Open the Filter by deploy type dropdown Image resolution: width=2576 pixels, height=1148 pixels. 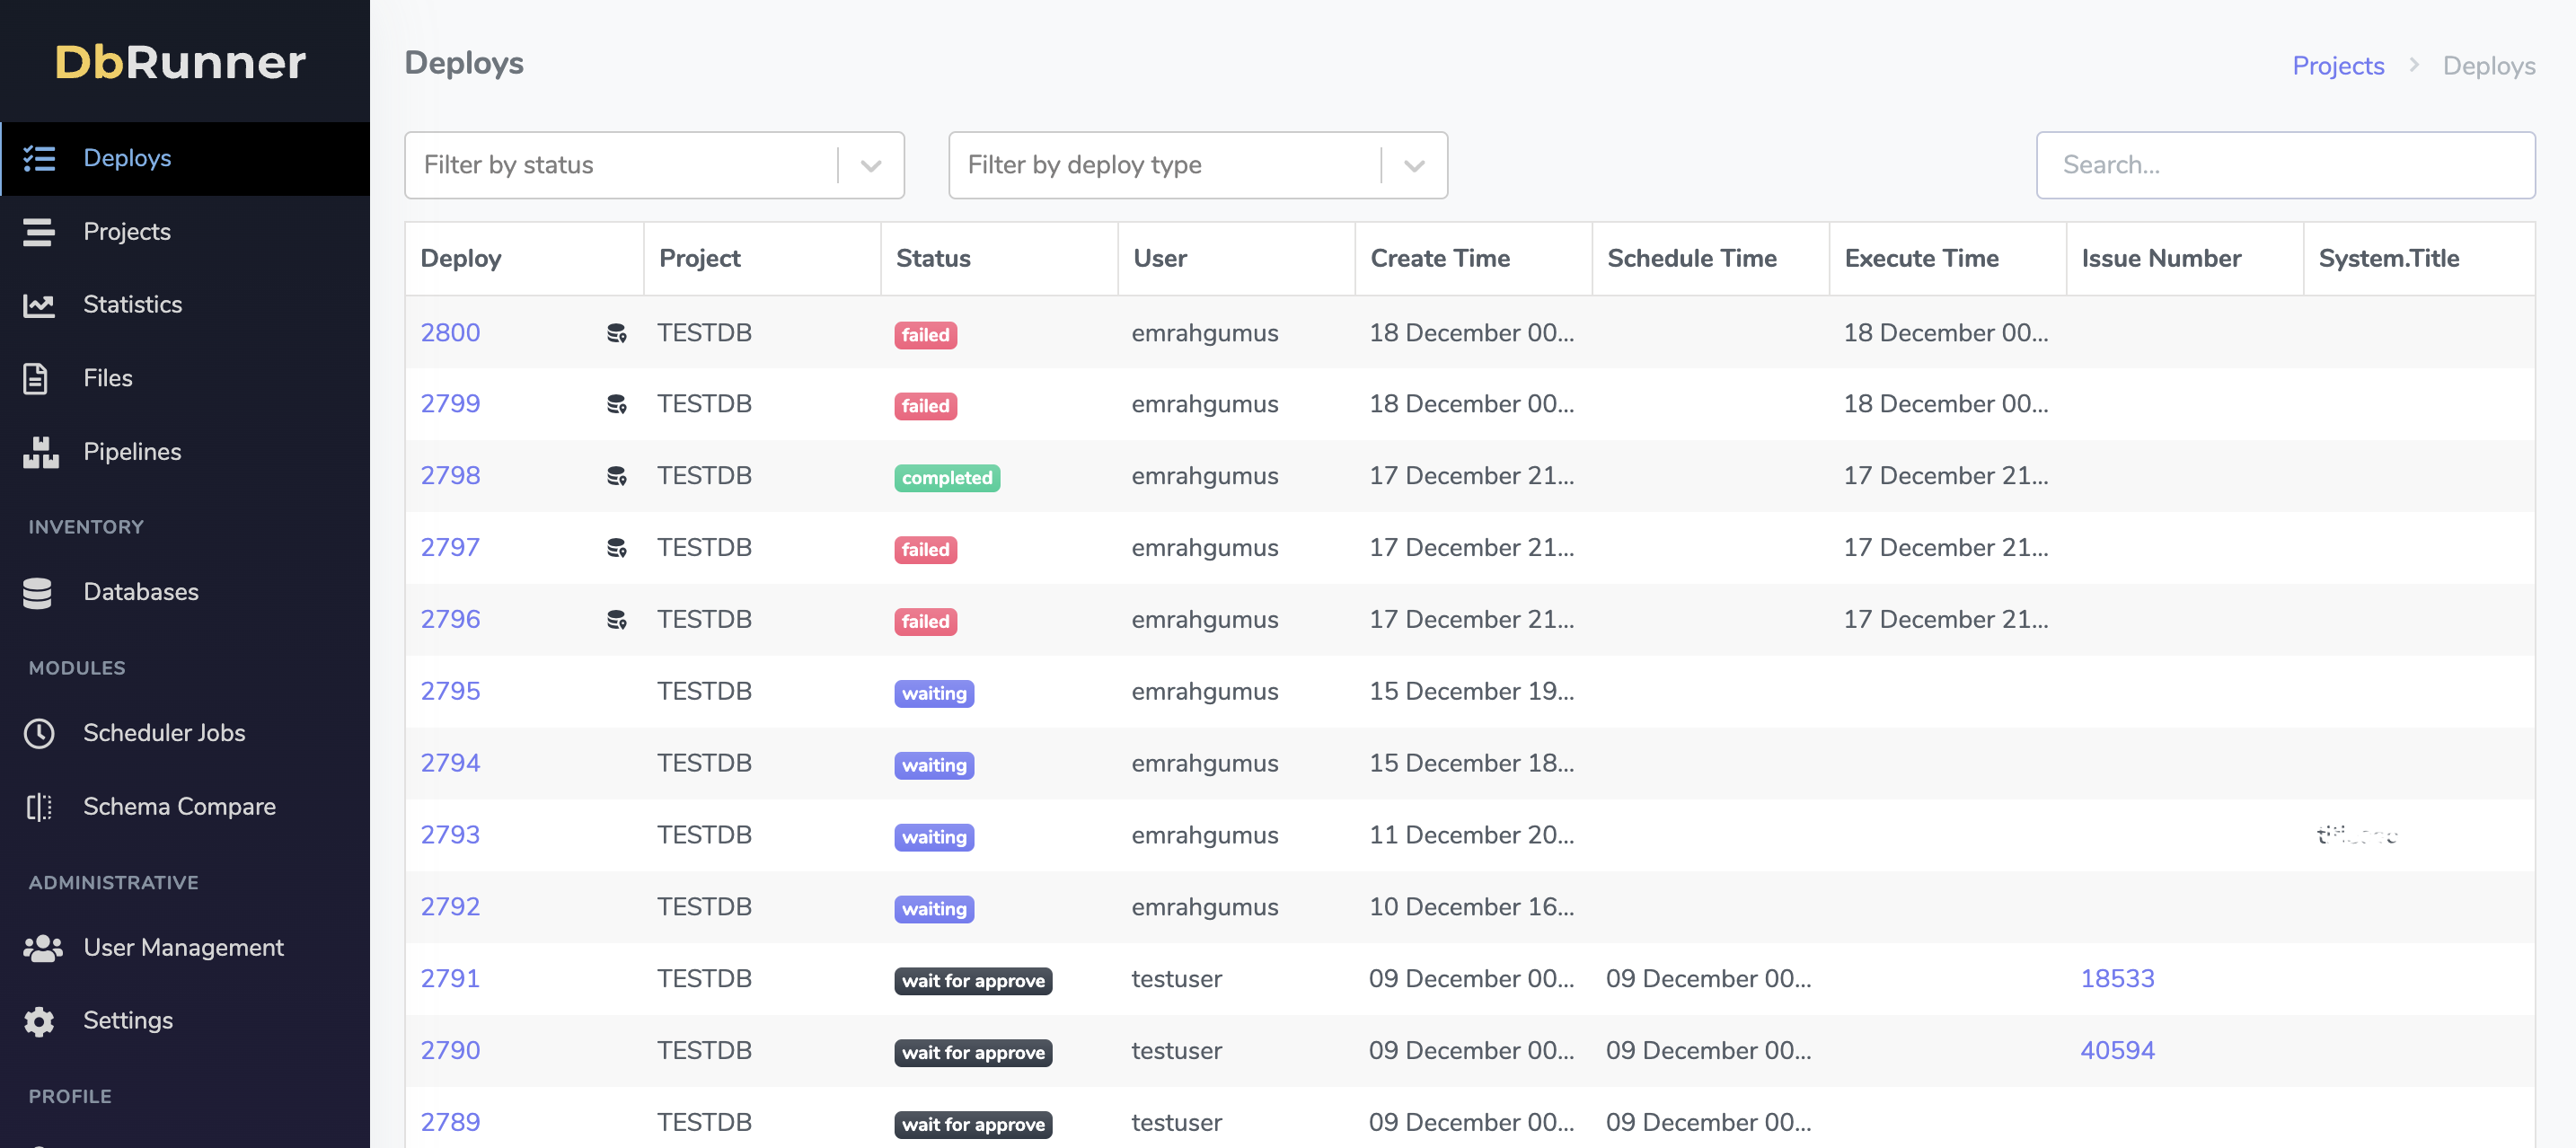click(x=1414, y=165)
